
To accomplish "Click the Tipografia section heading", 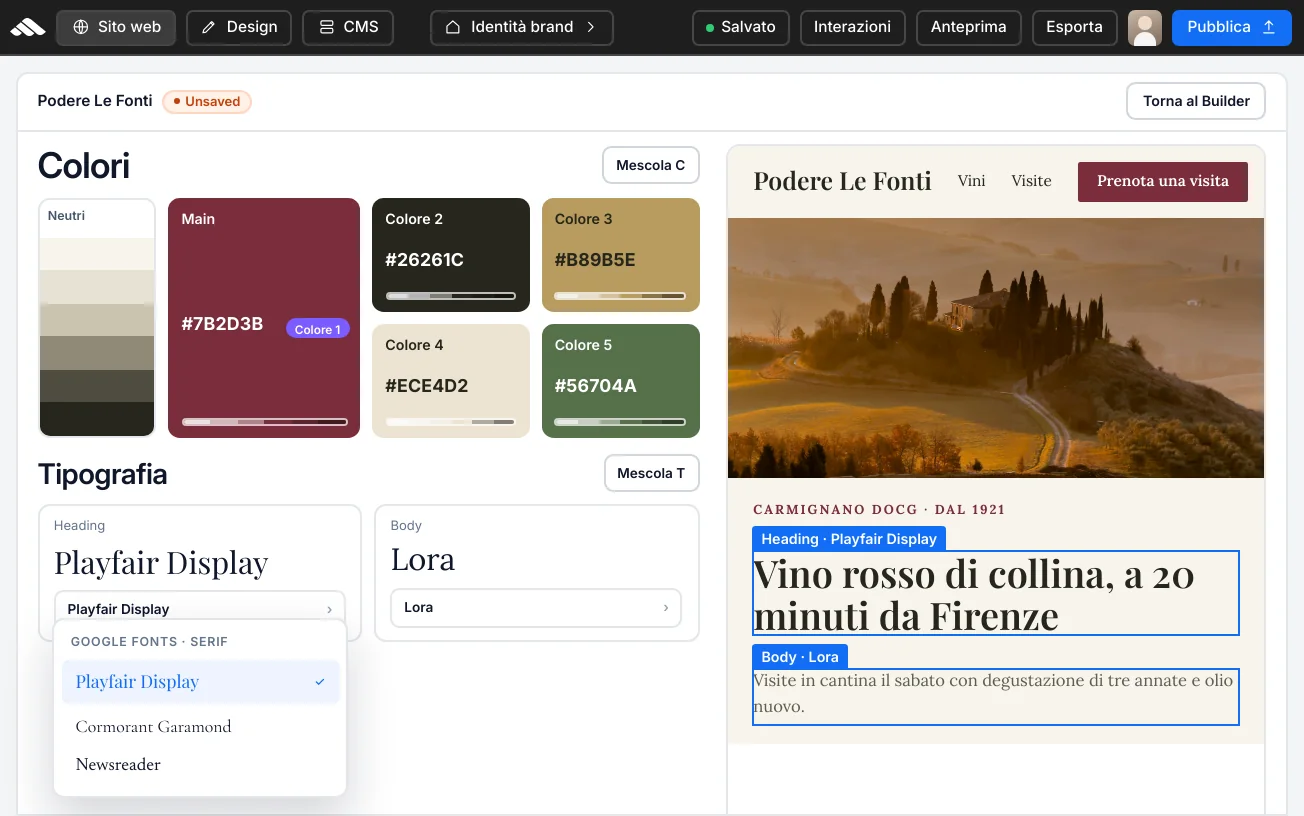I will [x=102, y=474].
